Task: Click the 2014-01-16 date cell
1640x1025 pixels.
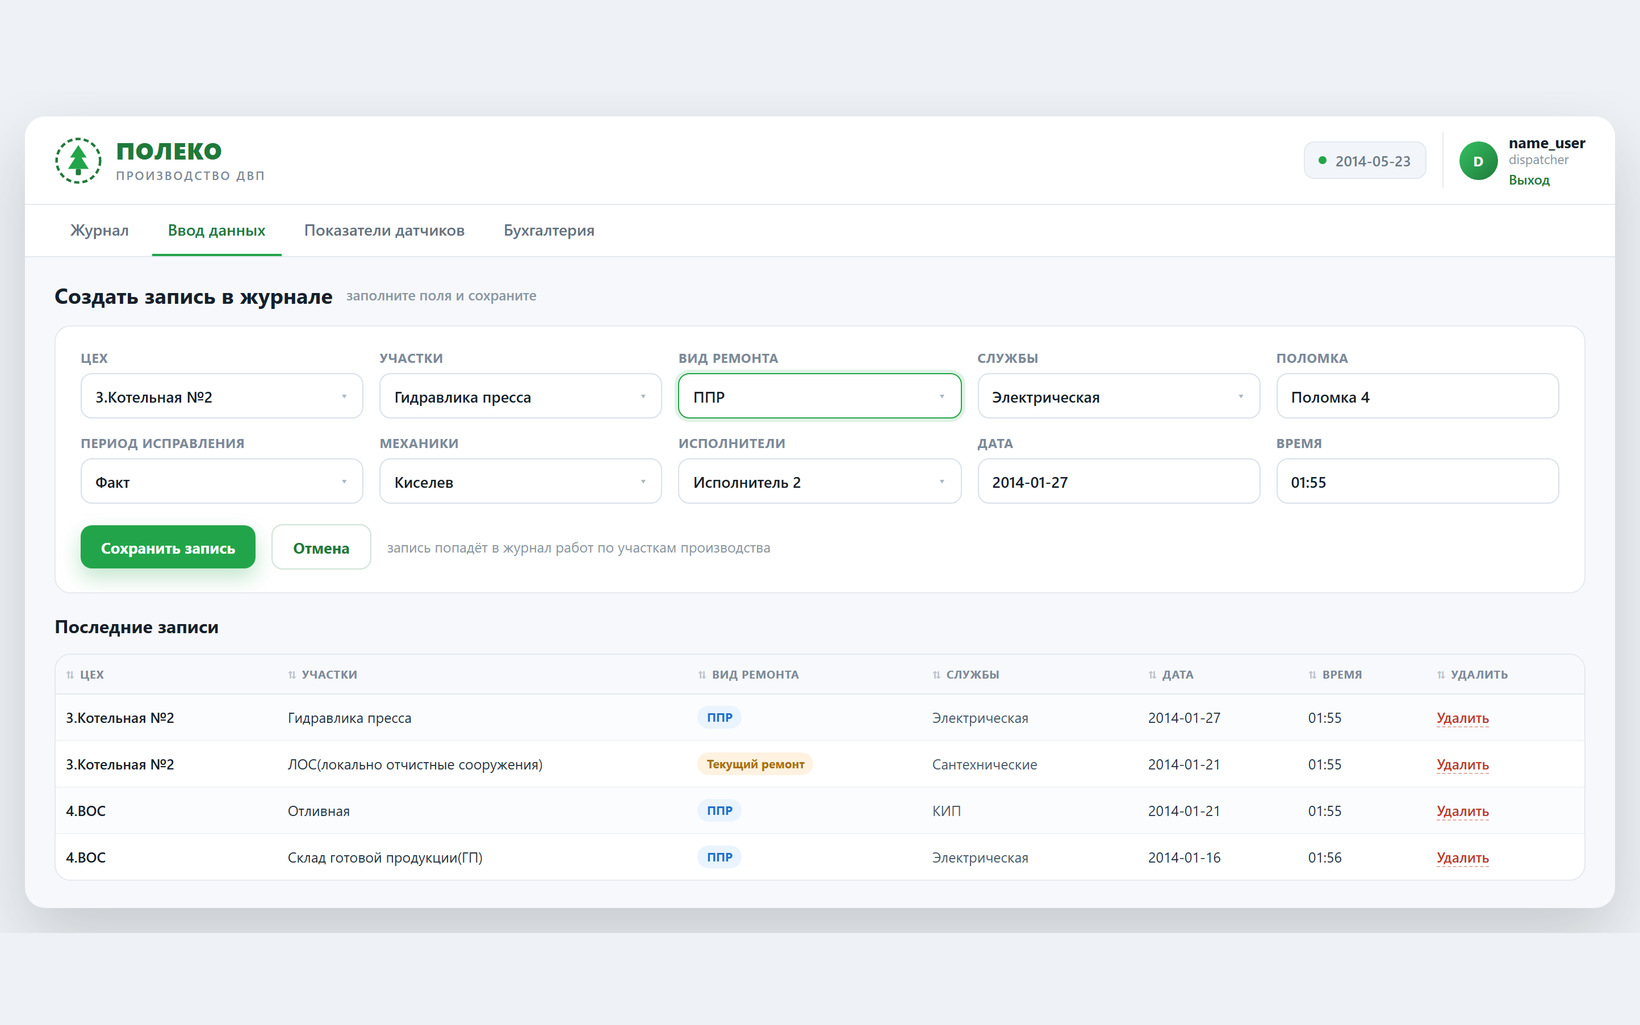Action: tap(1184, 858)
